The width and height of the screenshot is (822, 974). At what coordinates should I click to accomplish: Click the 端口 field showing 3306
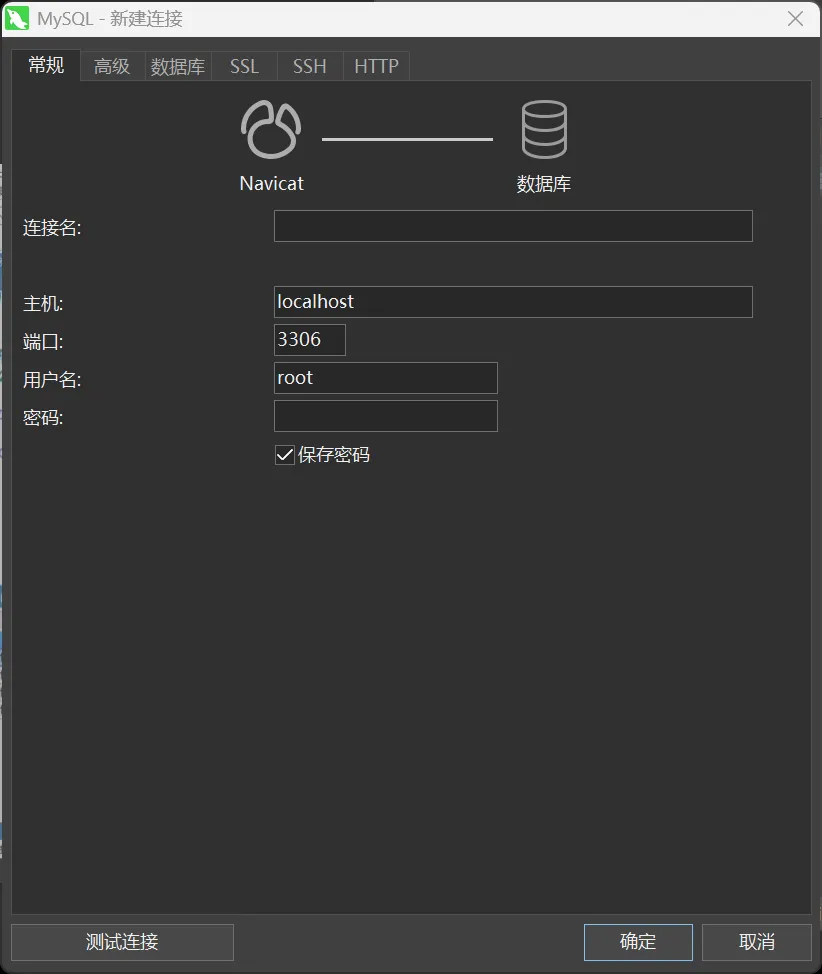[310, 340]
